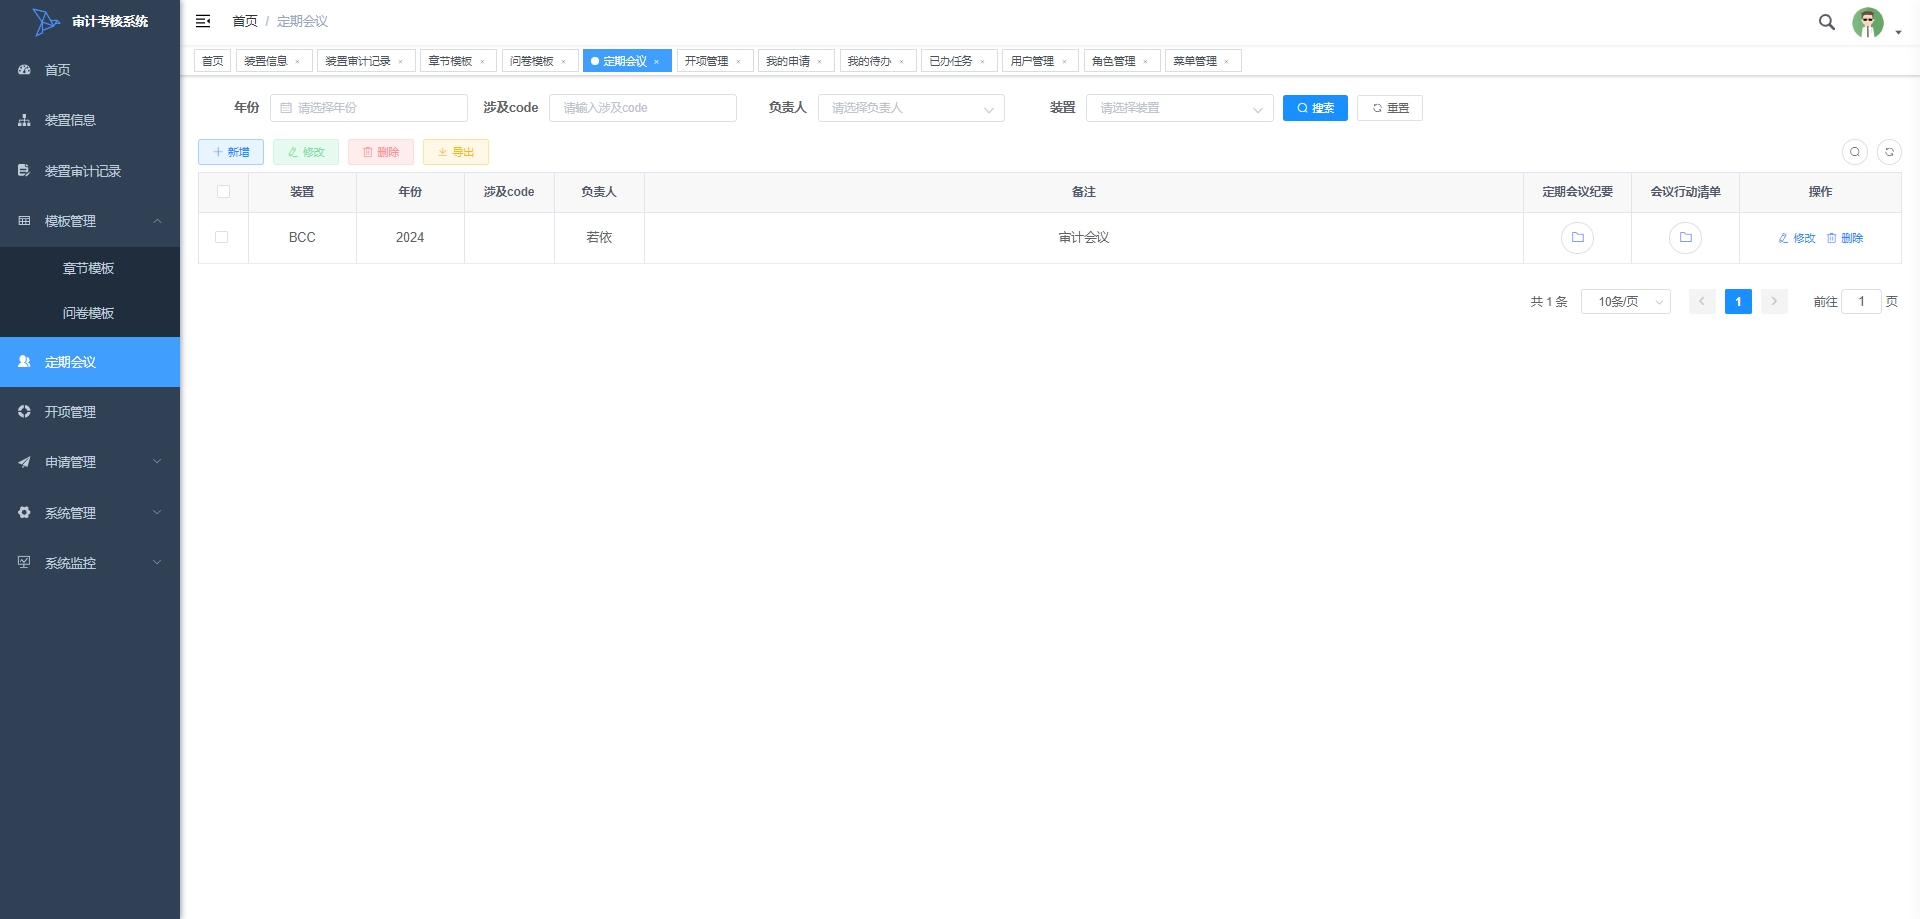The image size is (1920, 919).
Task: Open 会议行动清单 folder icon for BCC
Action: click(1686, 238)
